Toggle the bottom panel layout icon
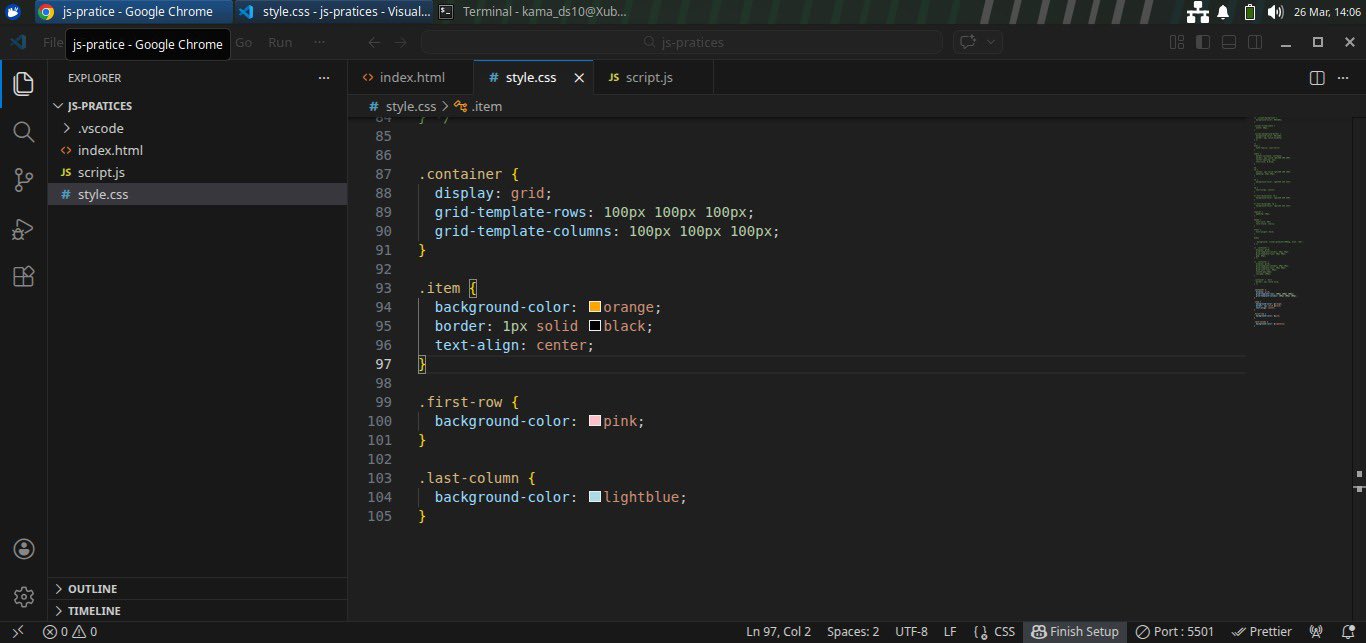 pyautogui.click(x=1229, y=42)
